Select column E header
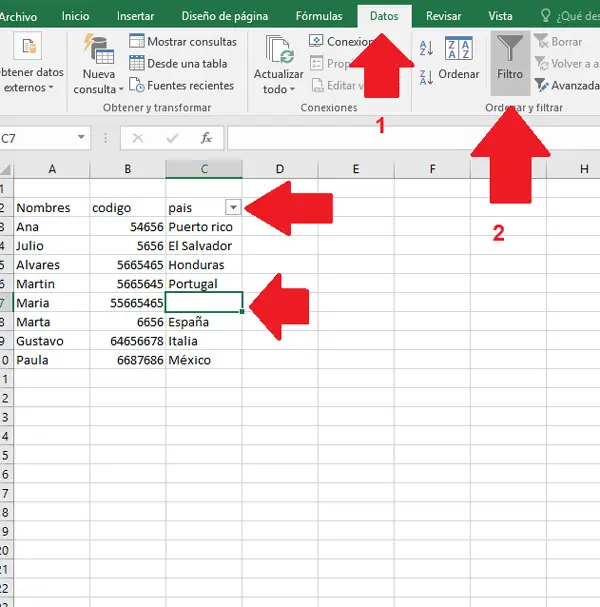The image size is (600, 607). click(356, 169)
